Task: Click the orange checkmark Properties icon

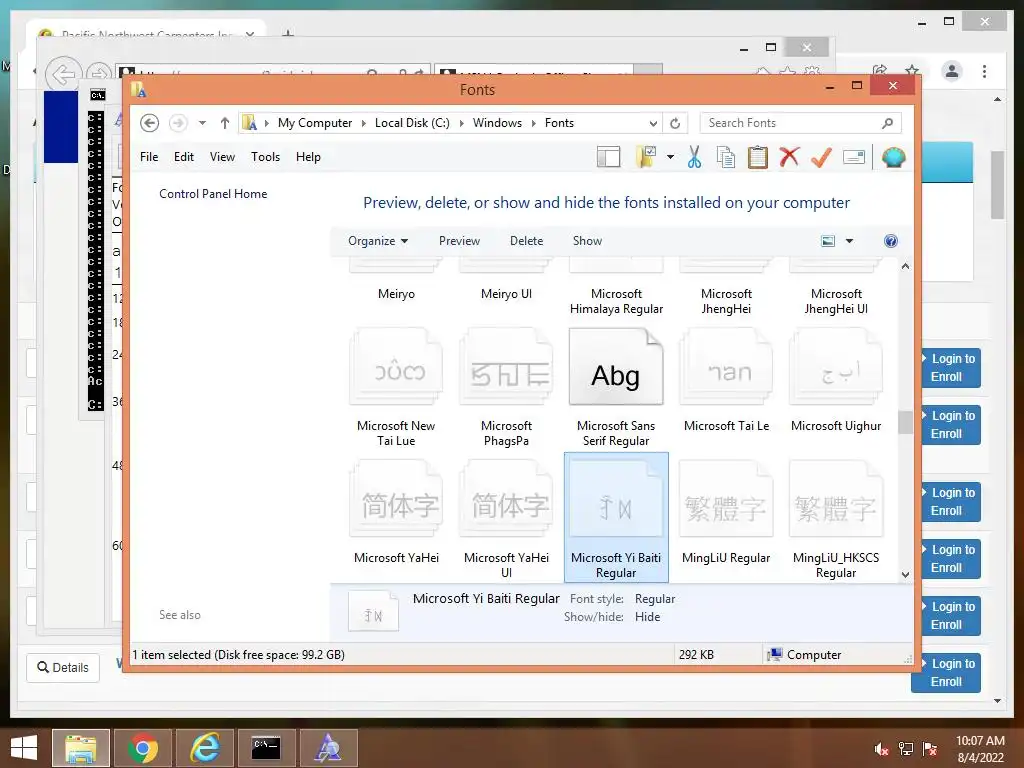Action: 821,157
